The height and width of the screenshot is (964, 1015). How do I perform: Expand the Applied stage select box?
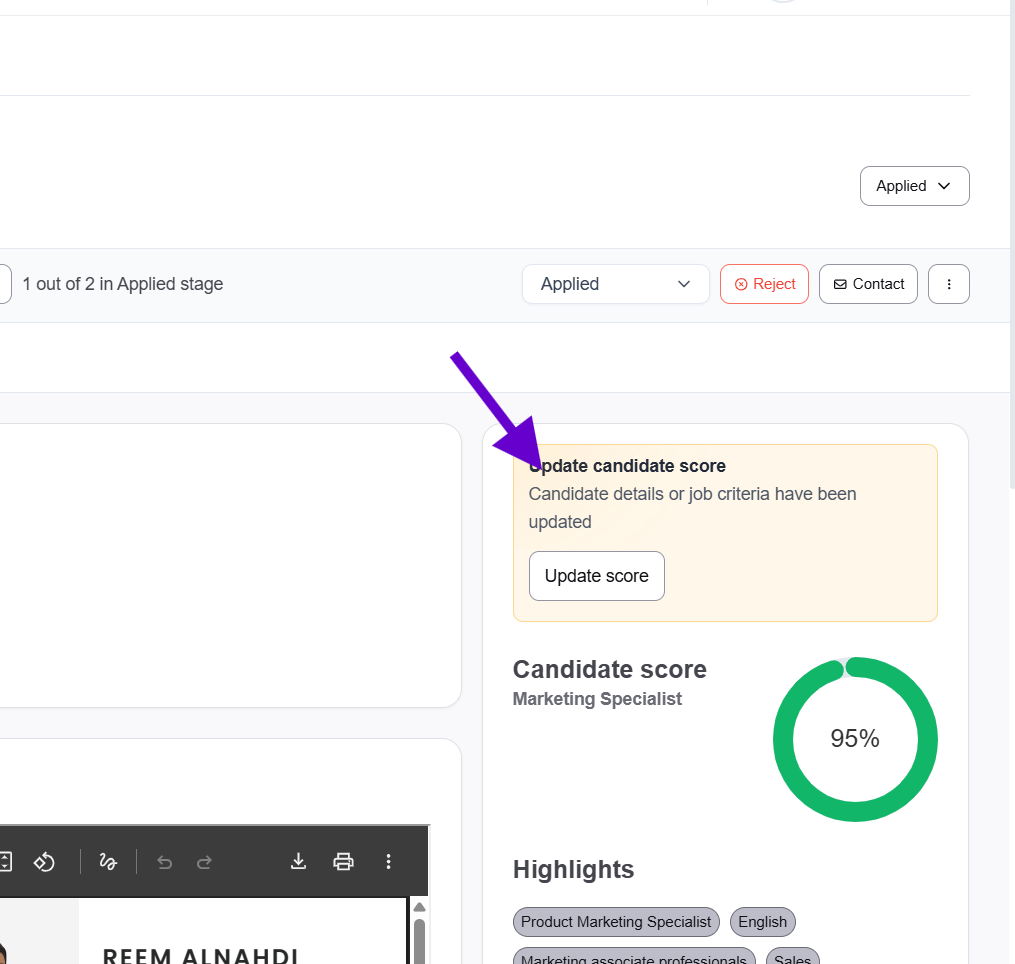615,284
